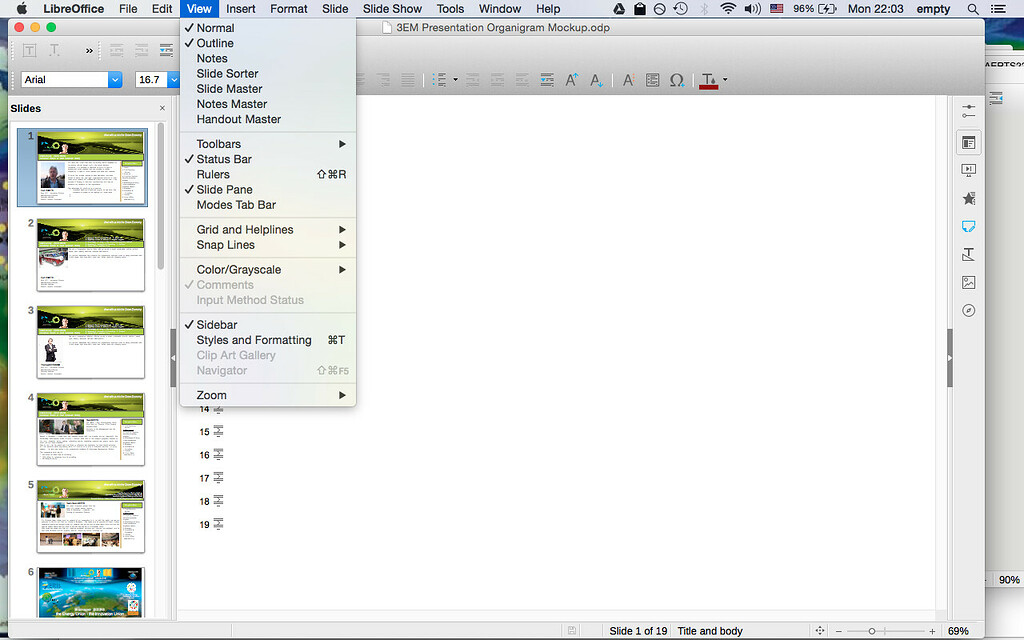Screen dimensions: 1024x640
Task: Disable the Sidebar from the View menu
Action: 214,324
